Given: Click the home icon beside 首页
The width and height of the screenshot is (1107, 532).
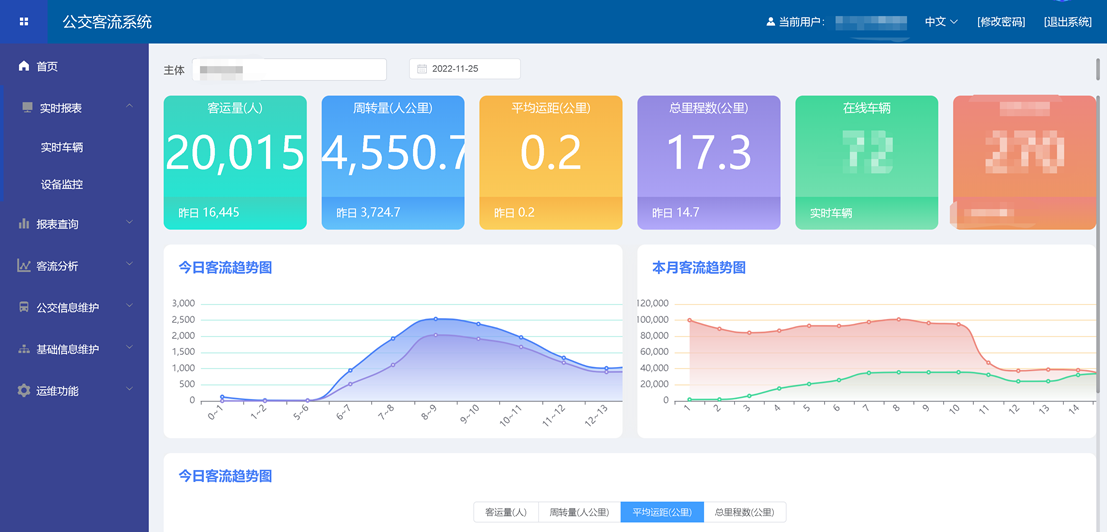Looking at the screenshot, I should click(24, 66).
